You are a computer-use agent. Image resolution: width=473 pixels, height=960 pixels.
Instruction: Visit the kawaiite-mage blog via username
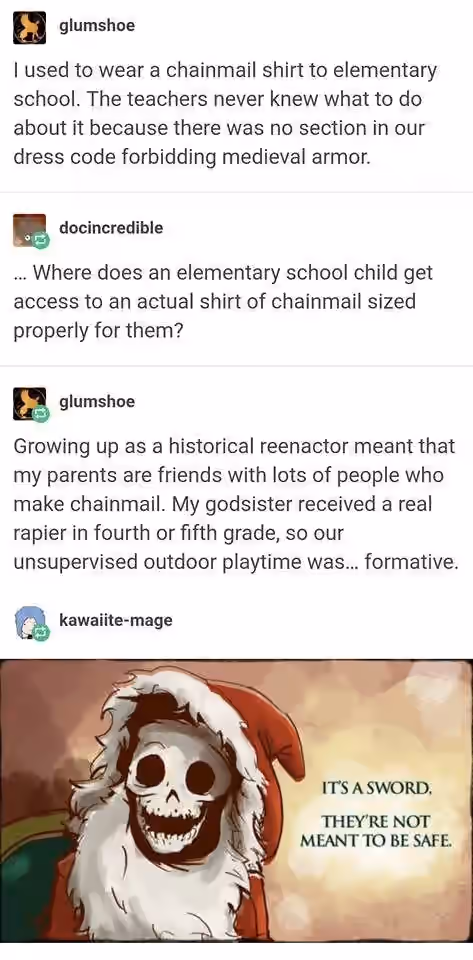tap(116, 620)
